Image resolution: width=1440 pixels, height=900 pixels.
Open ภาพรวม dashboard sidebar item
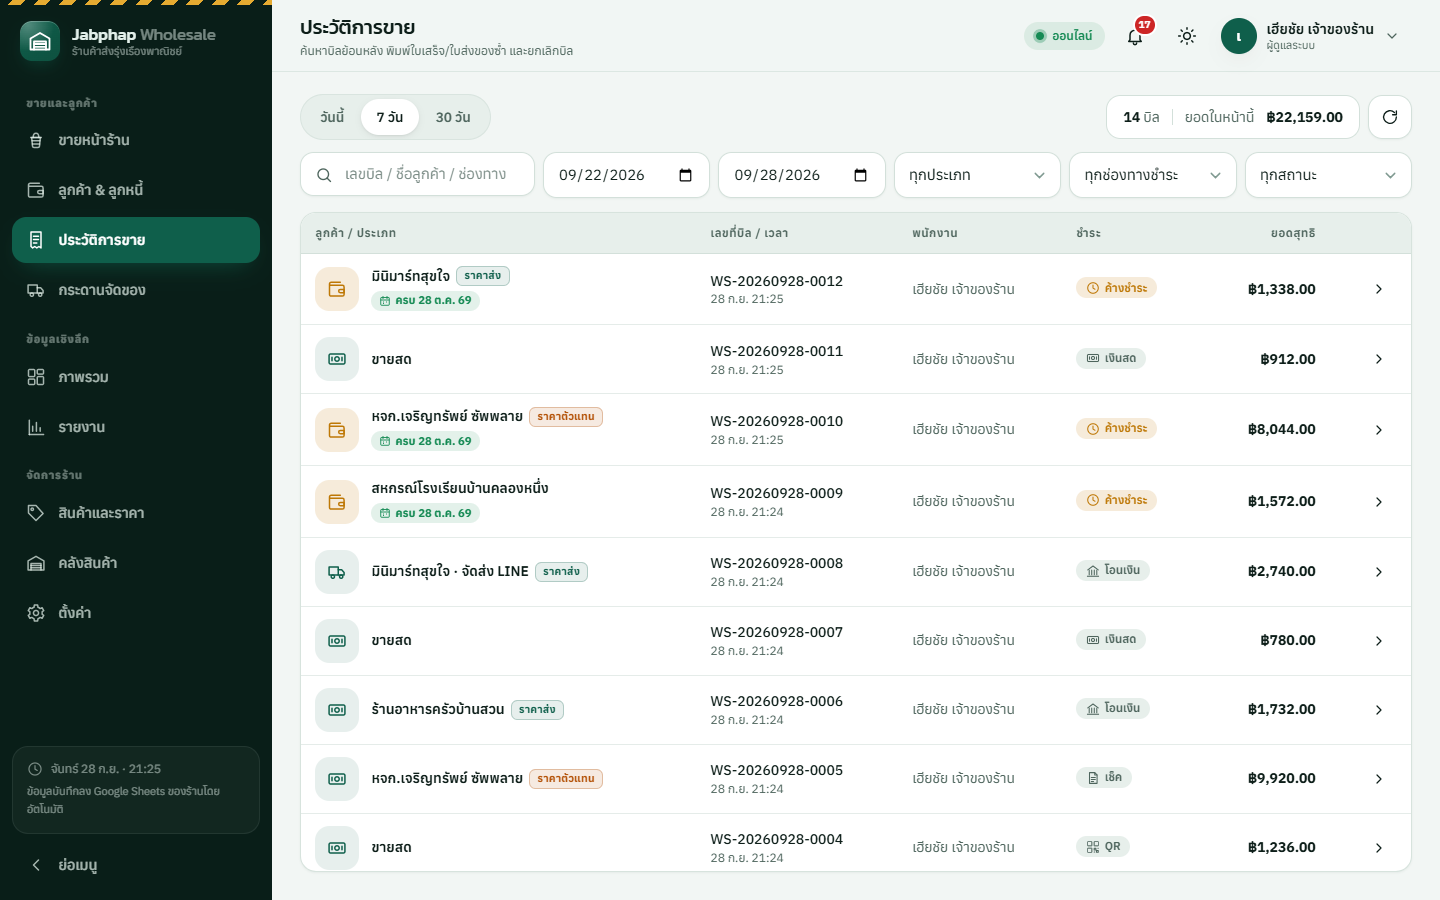coord(136,377)
